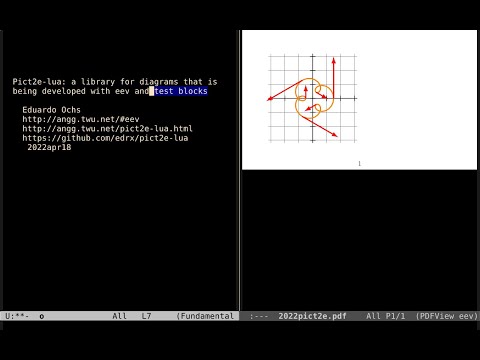Click the "2022pict2e.pdf" buffer name
The height and width of the screenshot is (360, 480).
pyautogui.click(x=312, y=316)
